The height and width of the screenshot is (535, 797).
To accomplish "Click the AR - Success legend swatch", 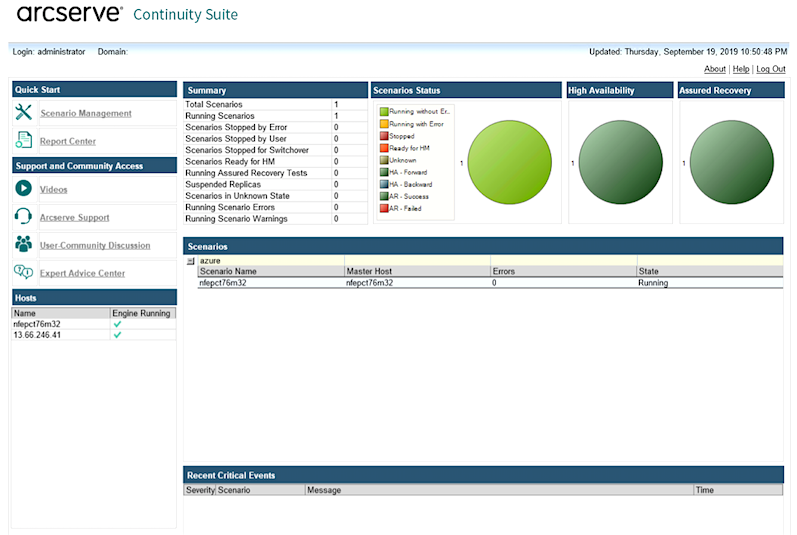I will click(x=384, y=196).
